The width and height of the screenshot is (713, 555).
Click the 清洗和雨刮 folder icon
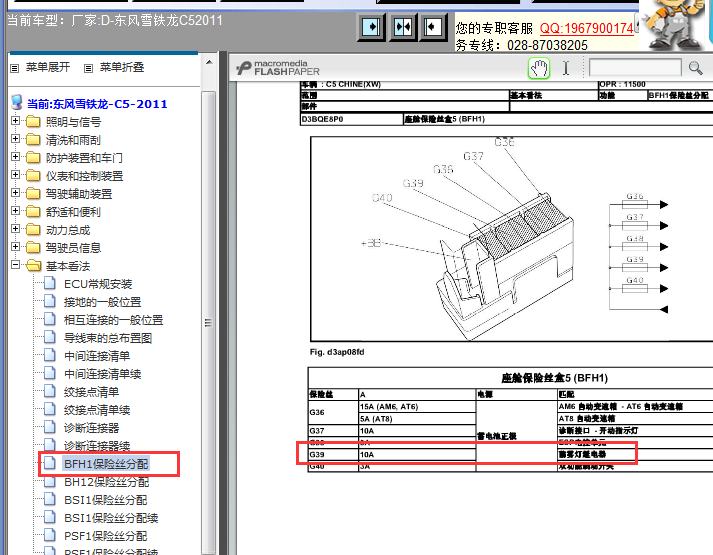[x=33, y=140]
